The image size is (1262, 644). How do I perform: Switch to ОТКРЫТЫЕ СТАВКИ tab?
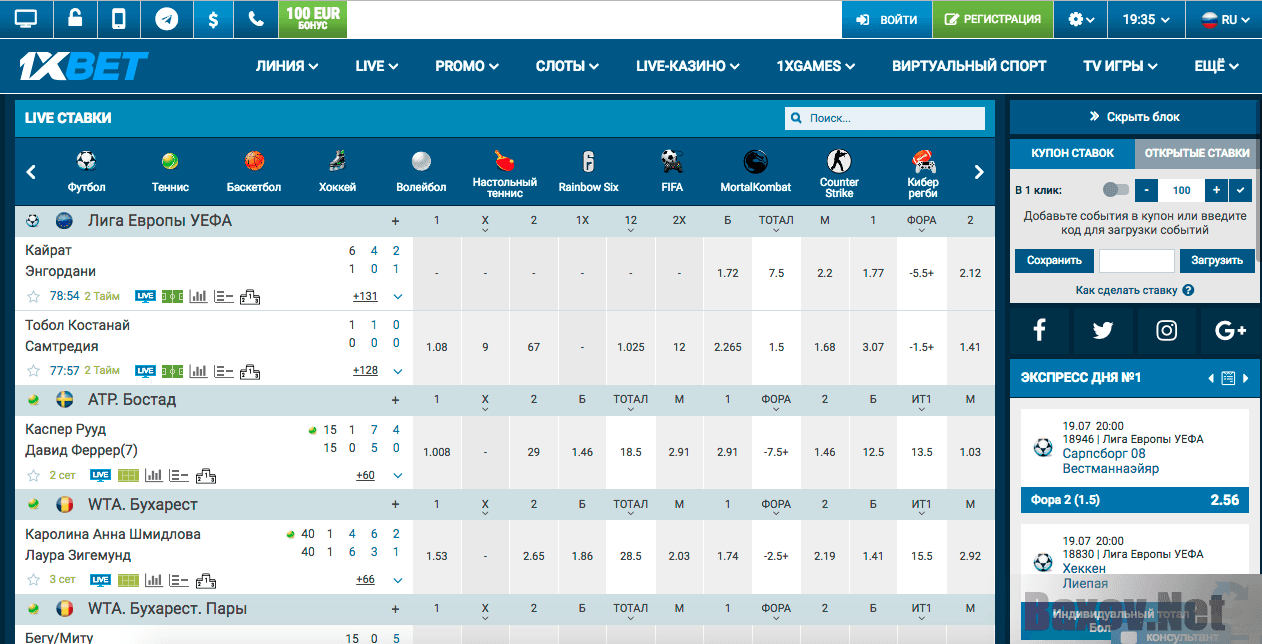click(1197, 153)
